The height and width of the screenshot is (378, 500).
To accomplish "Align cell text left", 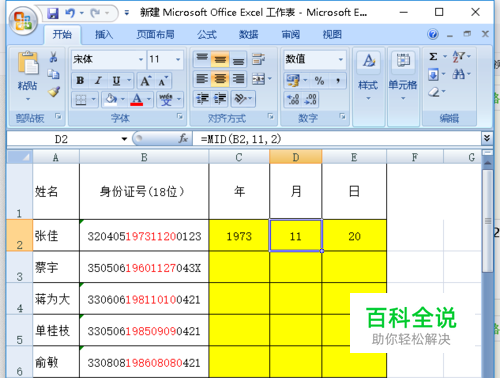I will tap(202, 79).
